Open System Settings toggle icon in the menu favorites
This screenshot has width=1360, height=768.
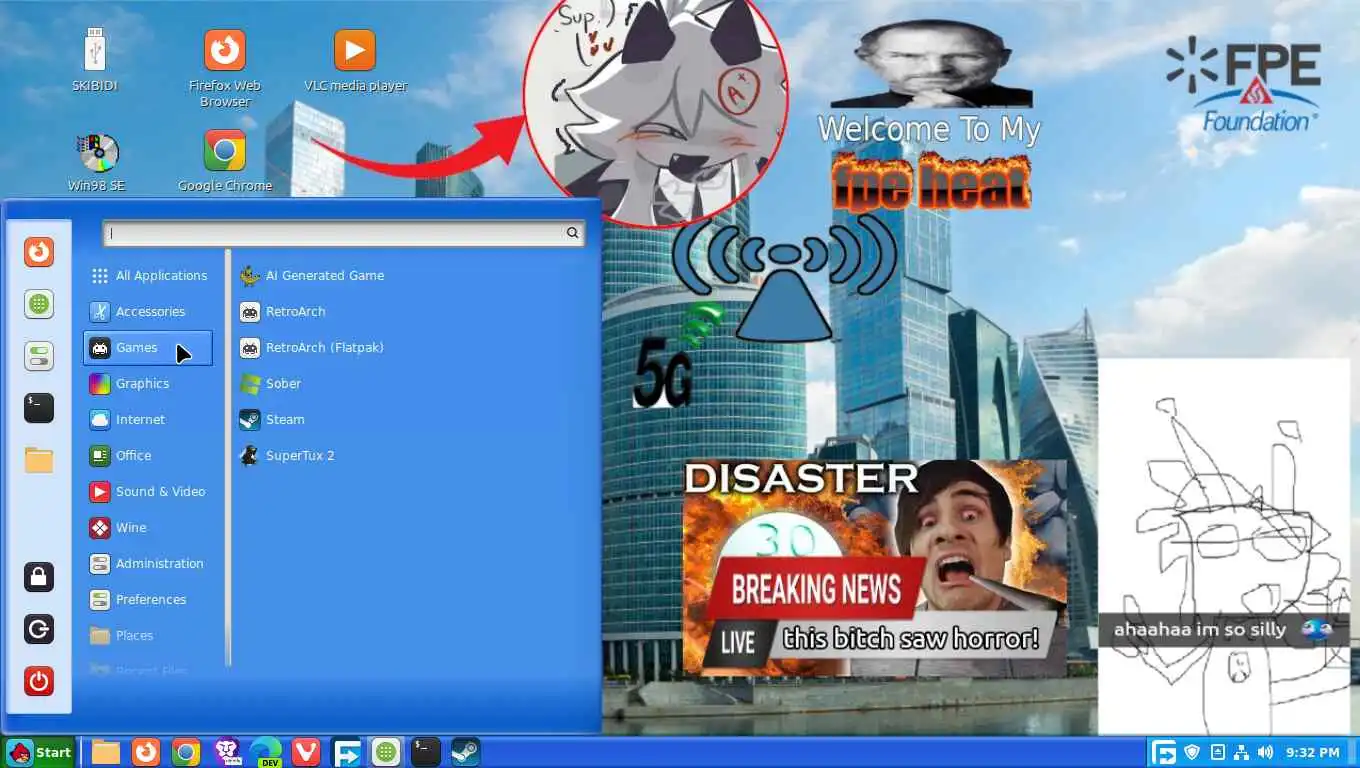(39, 356)
